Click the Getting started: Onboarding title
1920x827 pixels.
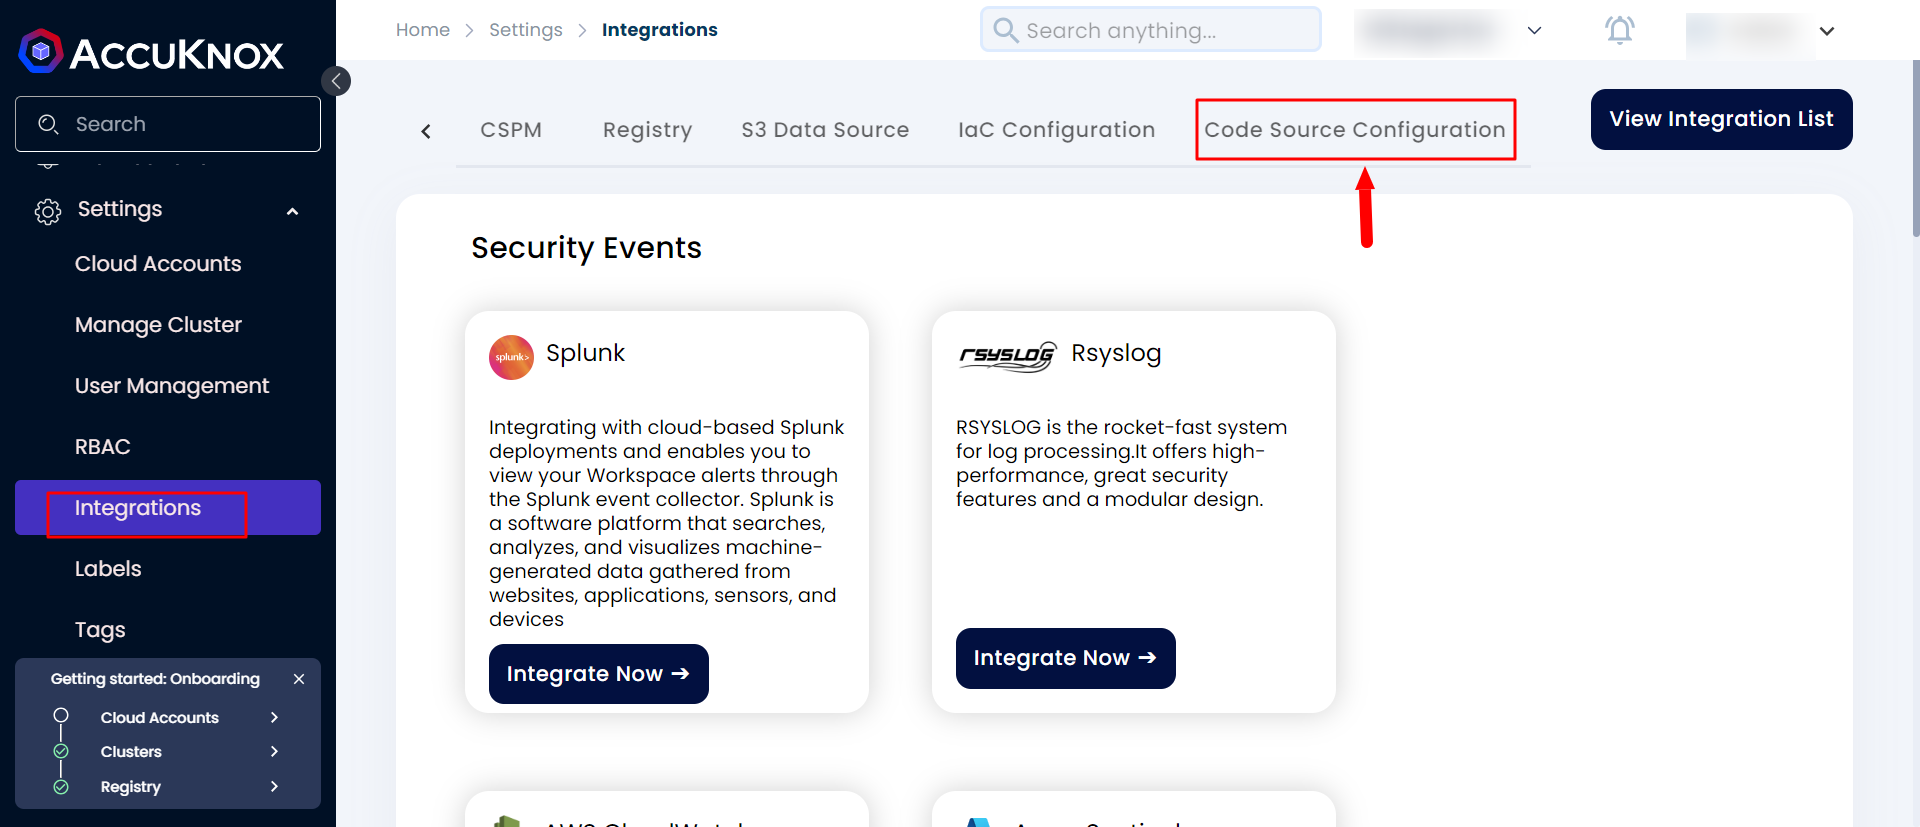[x=155, y=679]
